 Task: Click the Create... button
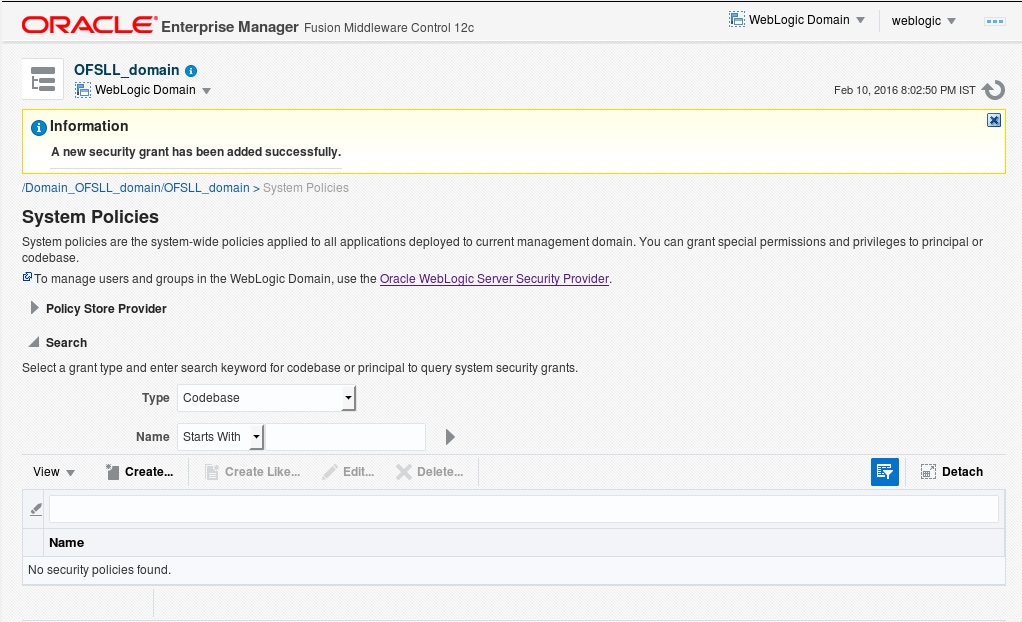139,472
